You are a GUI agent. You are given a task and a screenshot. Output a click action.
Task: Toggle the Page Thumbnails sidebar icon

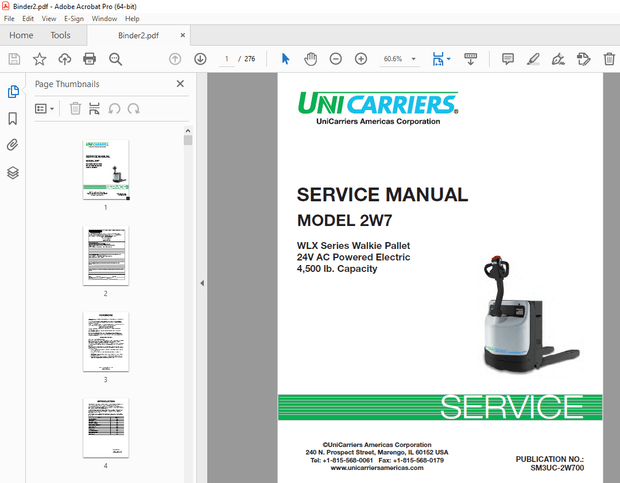(13, 91)
